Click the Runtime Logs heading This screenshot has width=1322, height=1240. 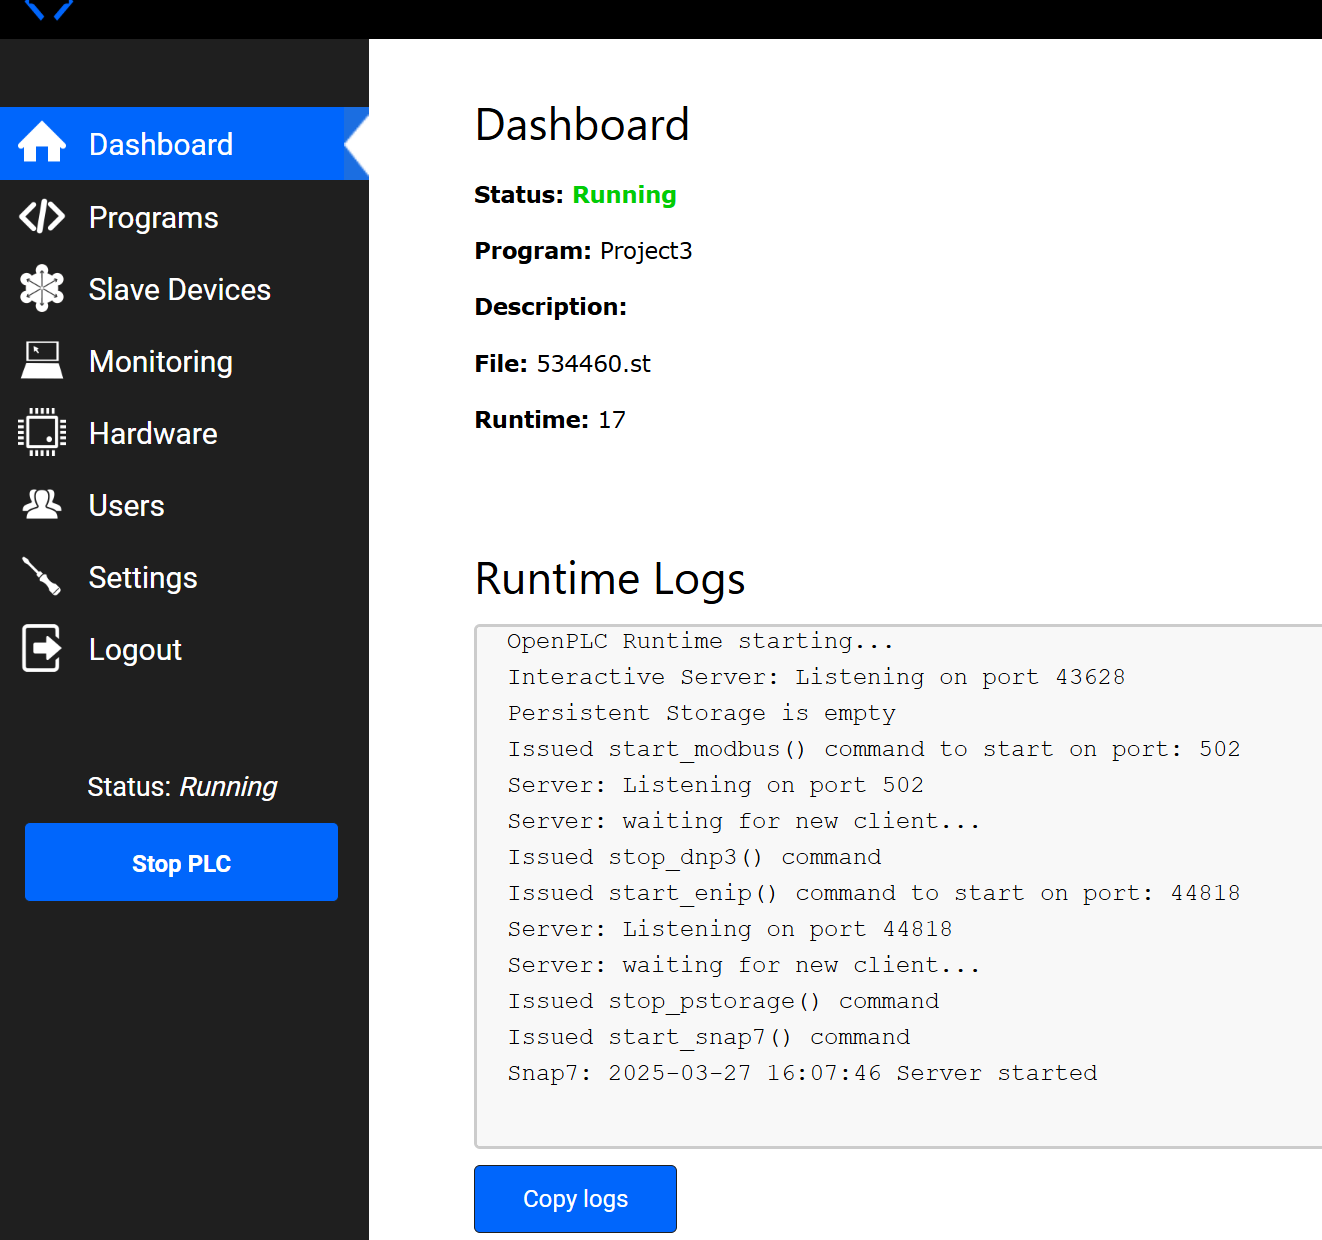610,578
